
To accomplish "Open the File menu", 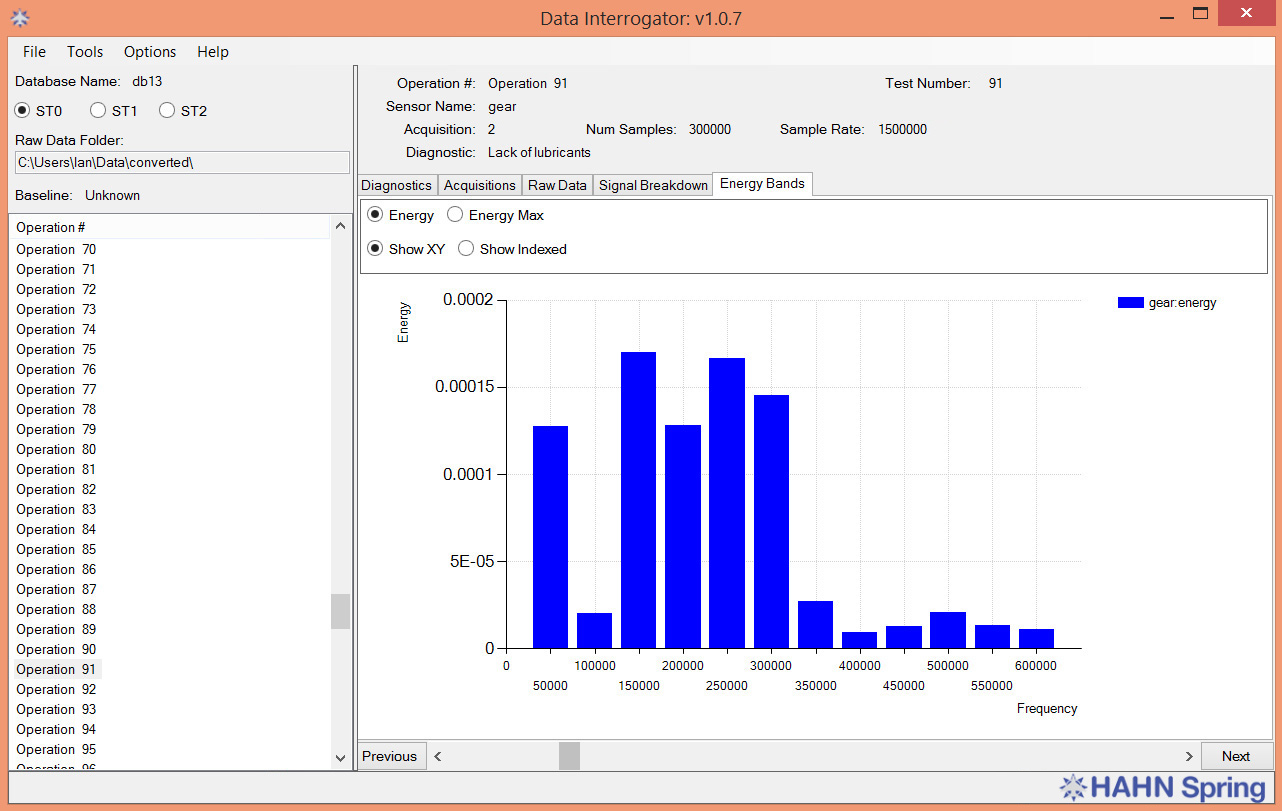I will [x=34, y=51].
